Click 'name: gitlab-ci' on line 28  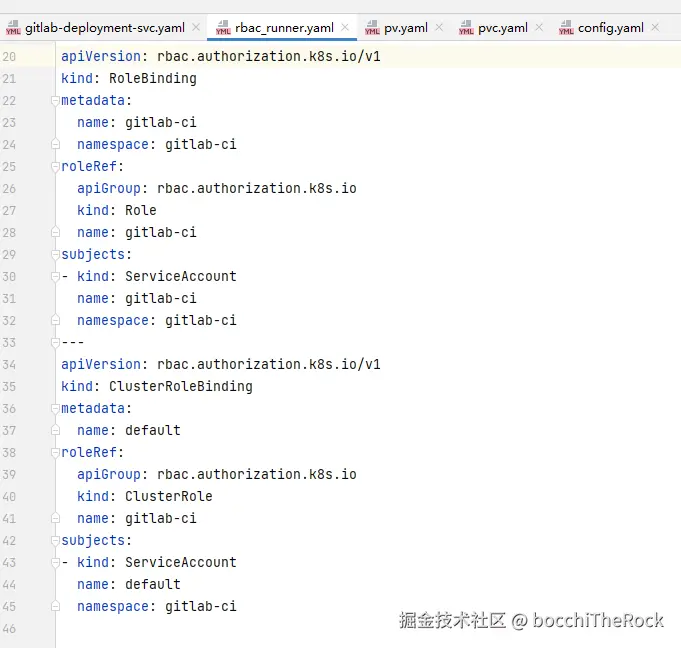(x=137, y=232)
